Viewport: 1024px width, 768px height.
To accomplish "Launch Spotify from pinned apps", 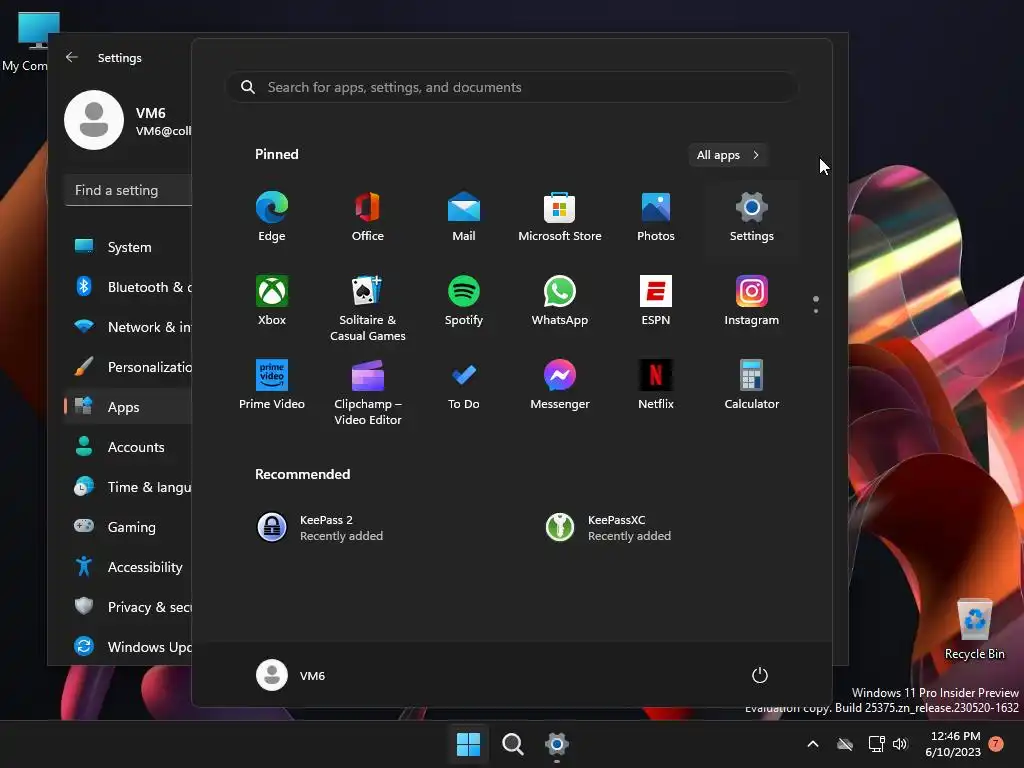I will [x=464, y=300].
